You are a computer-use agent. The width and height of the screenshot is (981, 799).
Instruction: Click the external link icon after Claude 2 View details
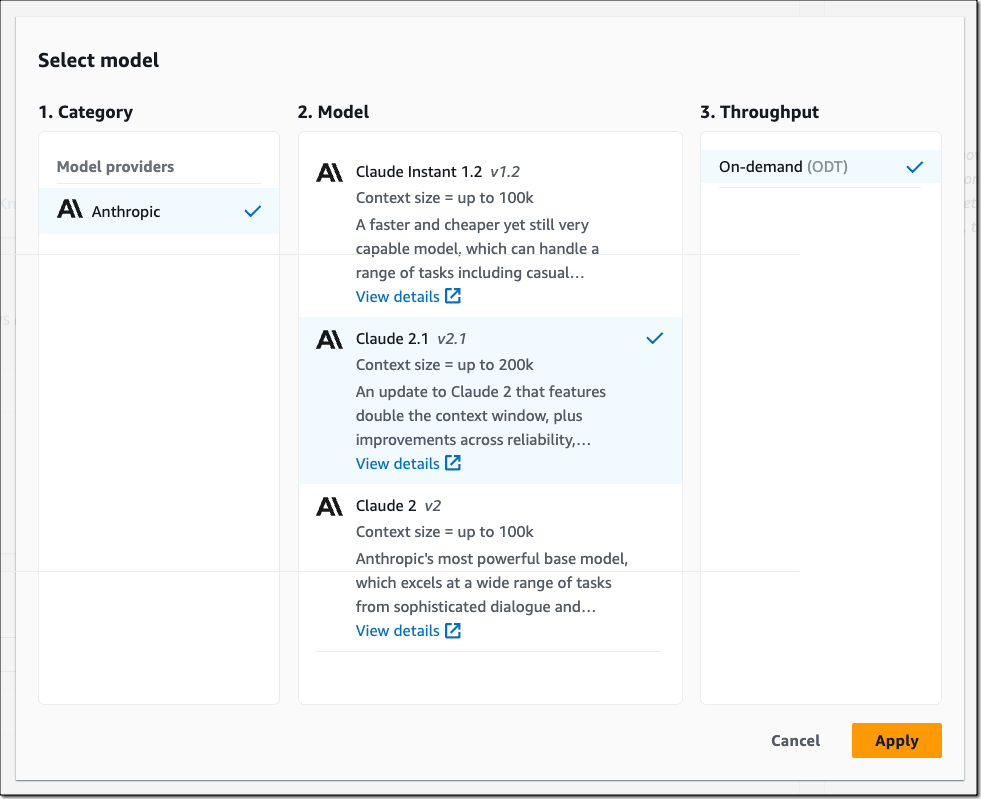tap(455, 630)
